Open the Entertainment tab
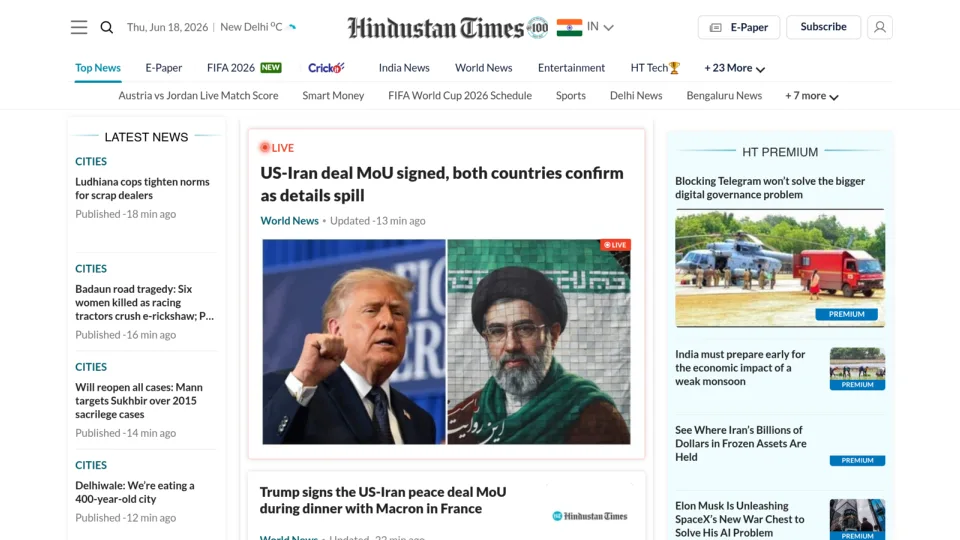The width and height of the screenshot is (960, 540). (571, 68)
